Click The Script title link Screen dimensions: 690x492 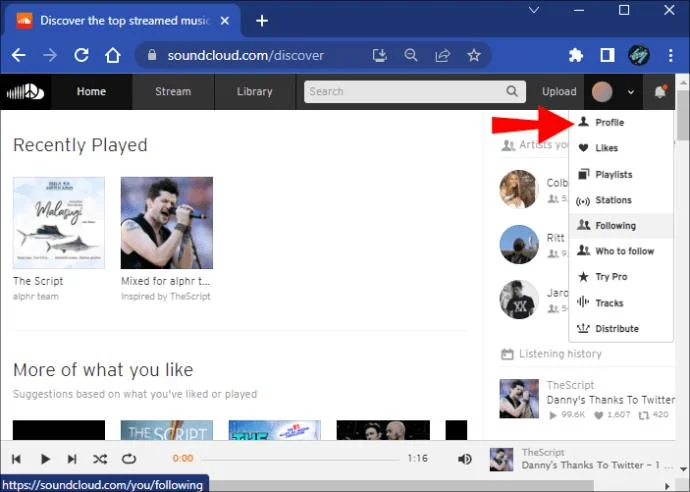pyautogui.click(x=38, y=281)
